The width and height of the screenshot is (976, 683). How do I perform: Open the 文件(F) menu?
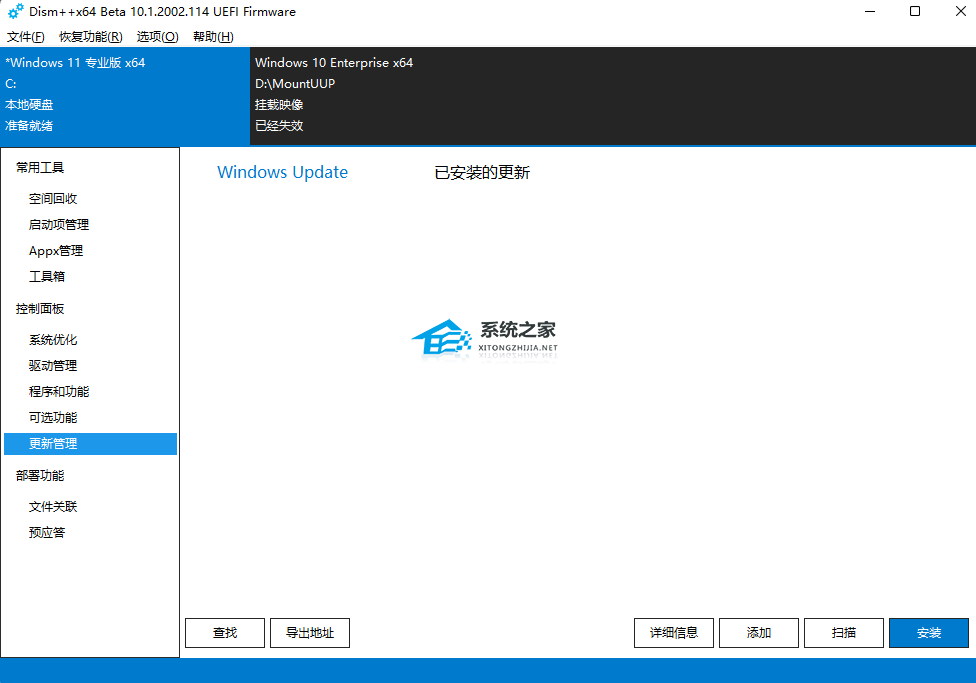click(26, 37)
